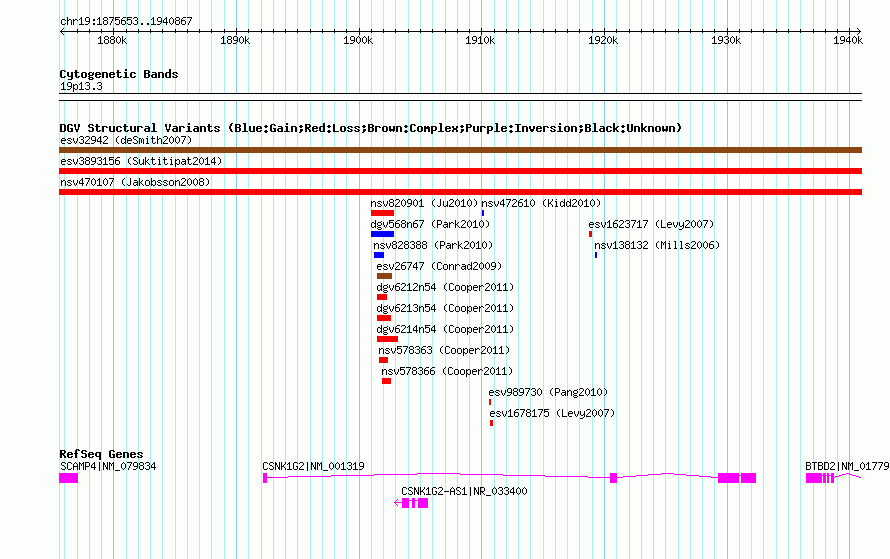Click the brown complex bar under esv26747
This screenshot has width=890, height=559.
coord(384,276)
